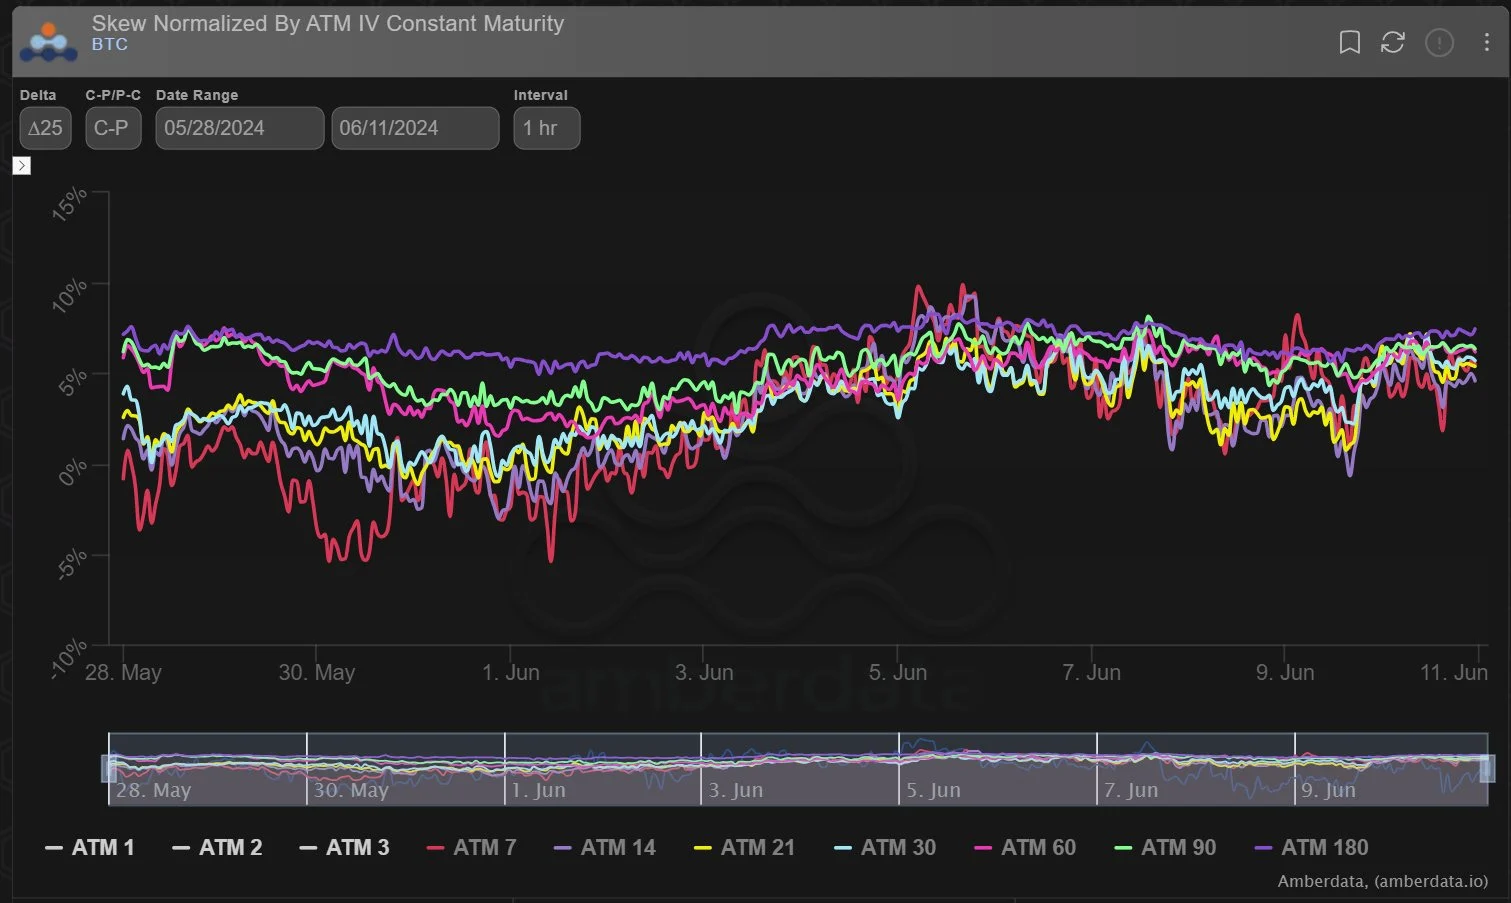Click the Amberdata (amberdata.io) credit link

1382,881
